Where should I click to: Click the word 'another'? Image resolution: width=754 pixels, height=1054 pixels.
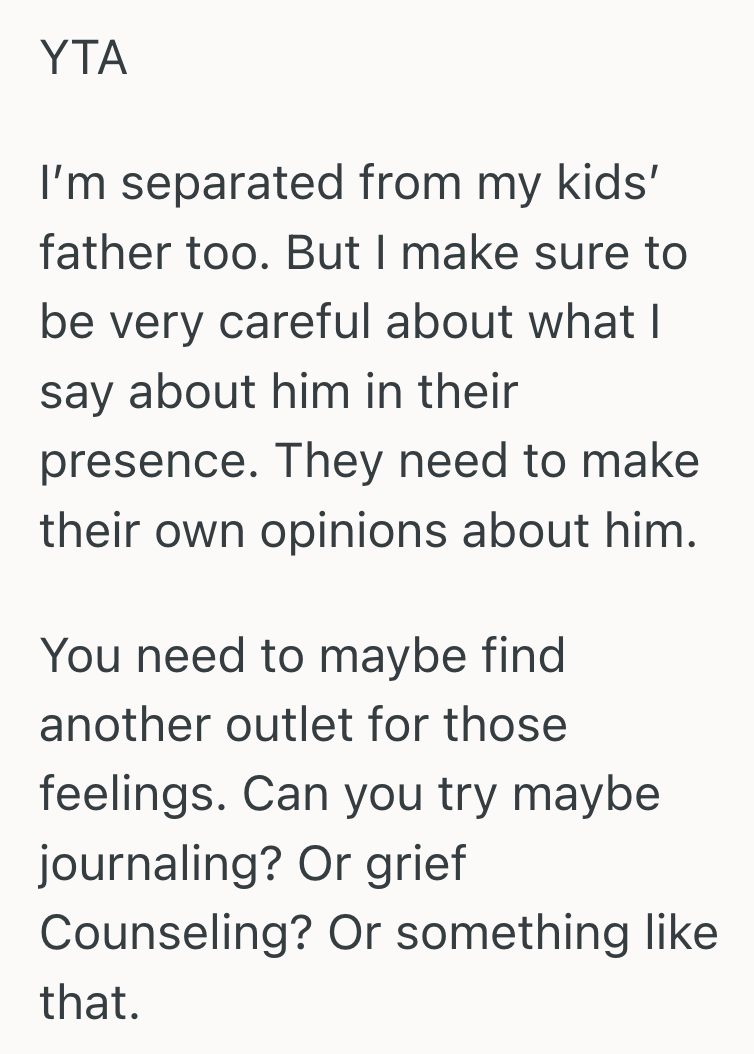pyautogui.click(x=123, y=725)
